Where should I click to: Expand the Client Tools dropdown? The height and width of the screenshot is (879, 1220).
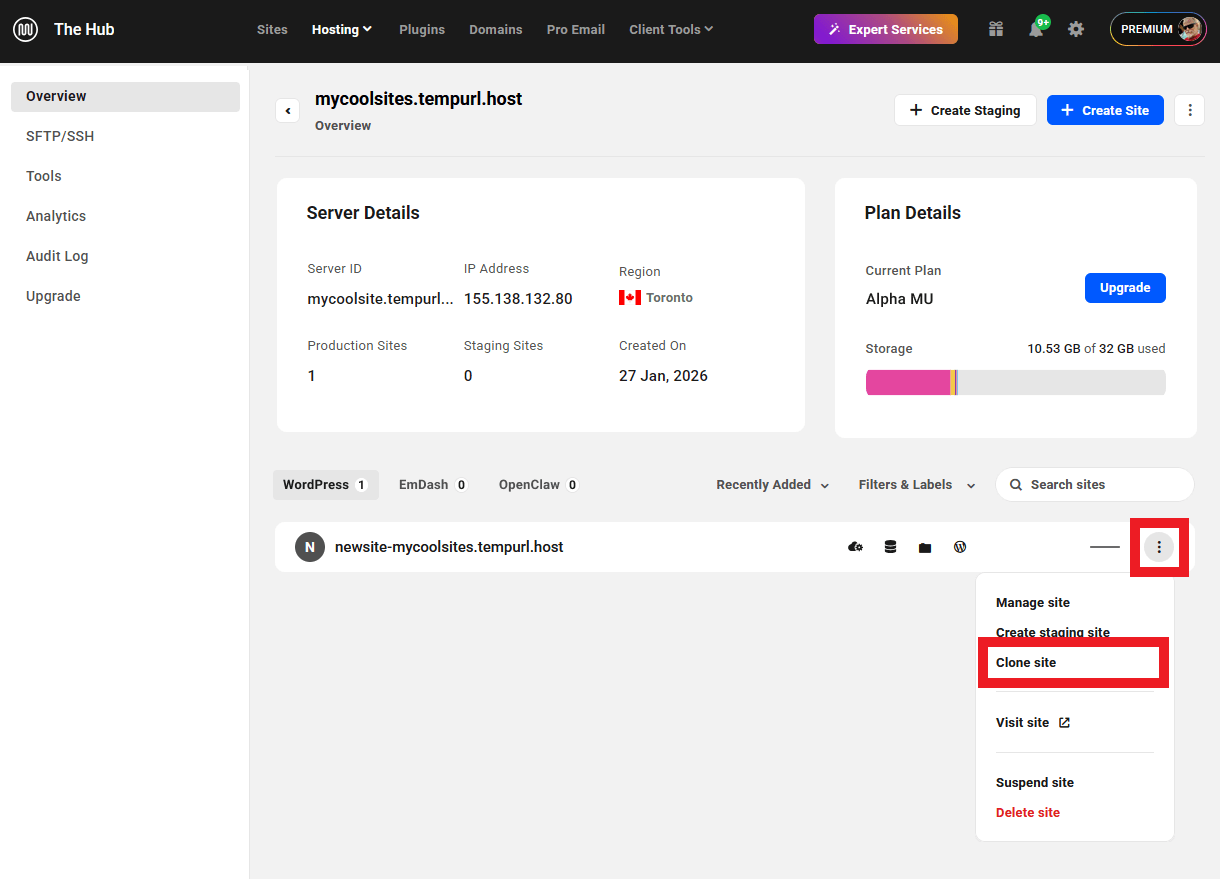coord(671,29)
